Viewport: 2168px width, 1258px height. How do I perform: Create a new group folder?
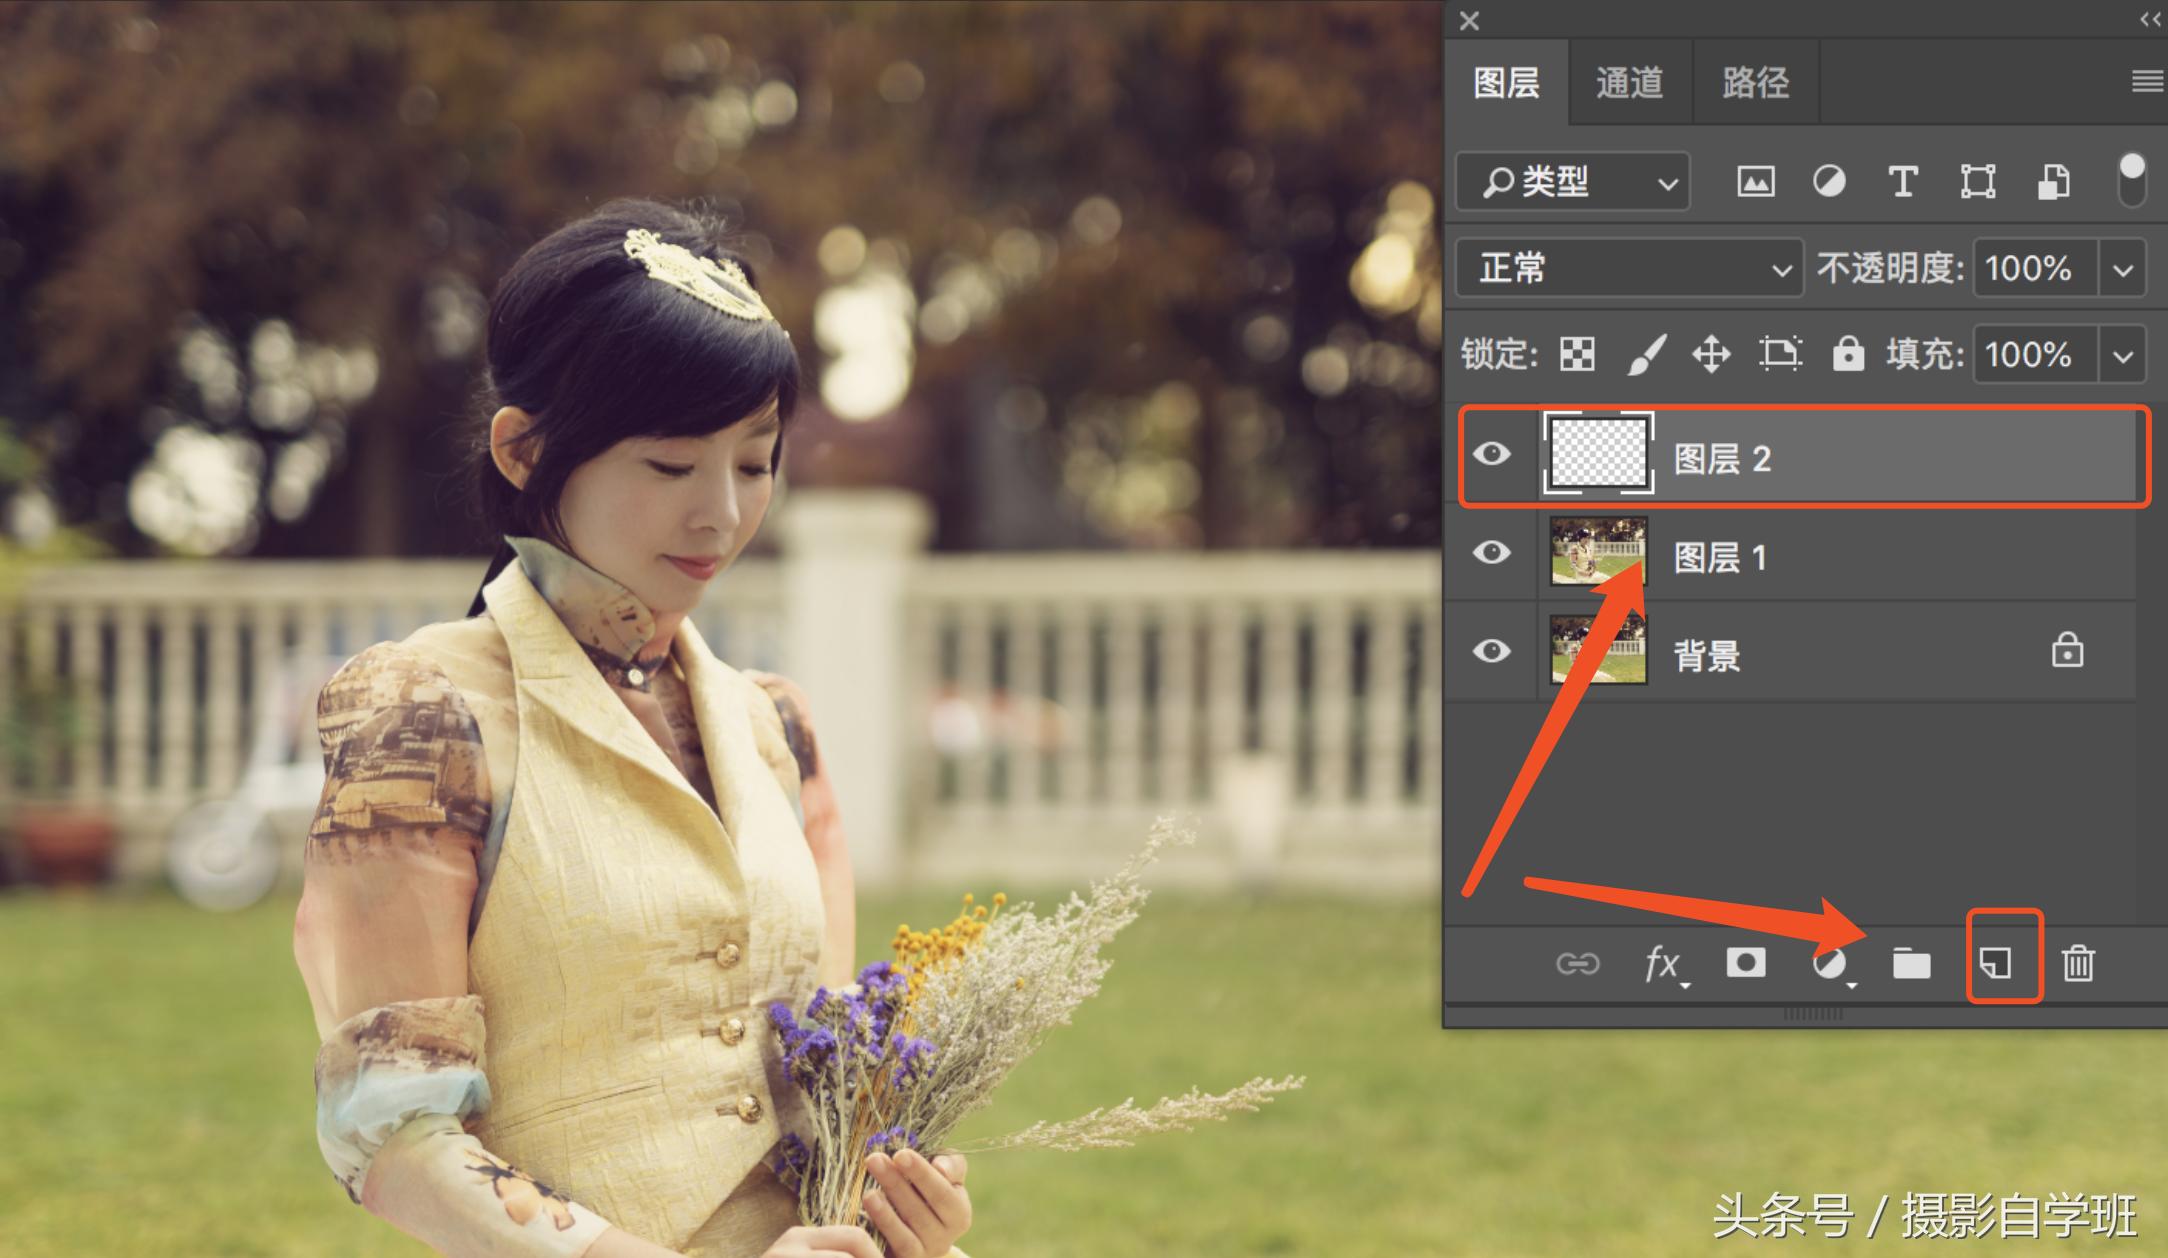(x=1910, y=963)
